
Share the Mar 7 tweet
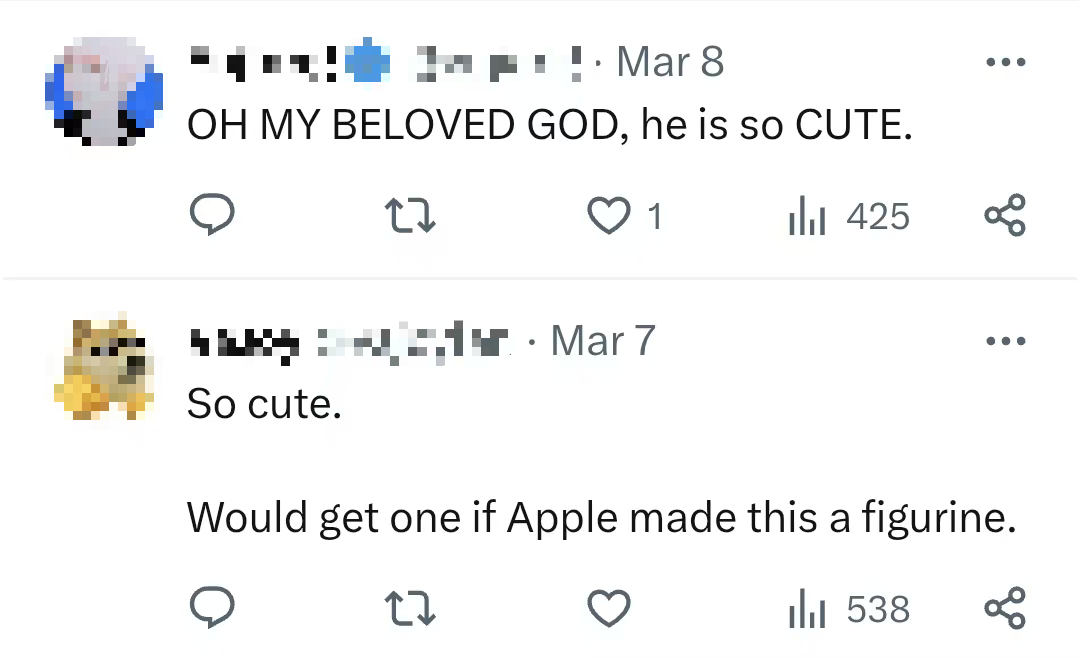point(1005,607)
